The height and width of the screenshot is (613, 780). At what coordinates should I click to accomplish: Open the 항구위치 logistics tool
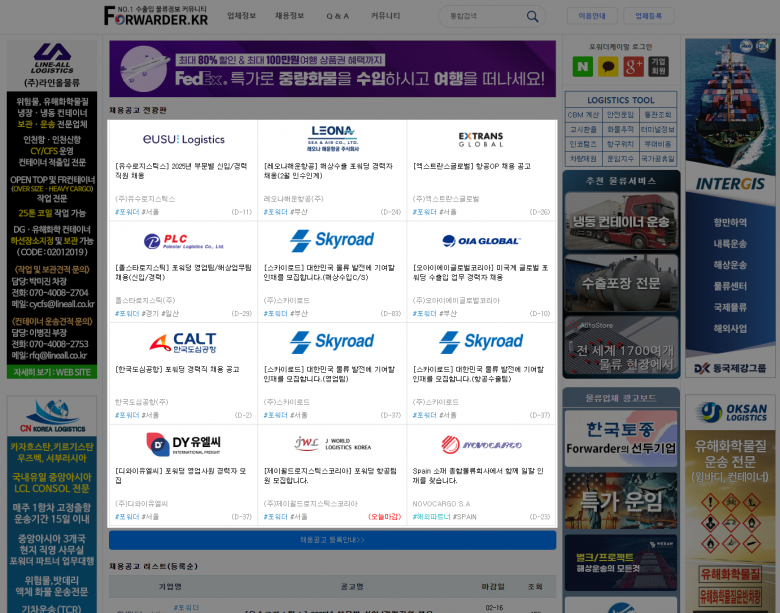tap(620, 144)
